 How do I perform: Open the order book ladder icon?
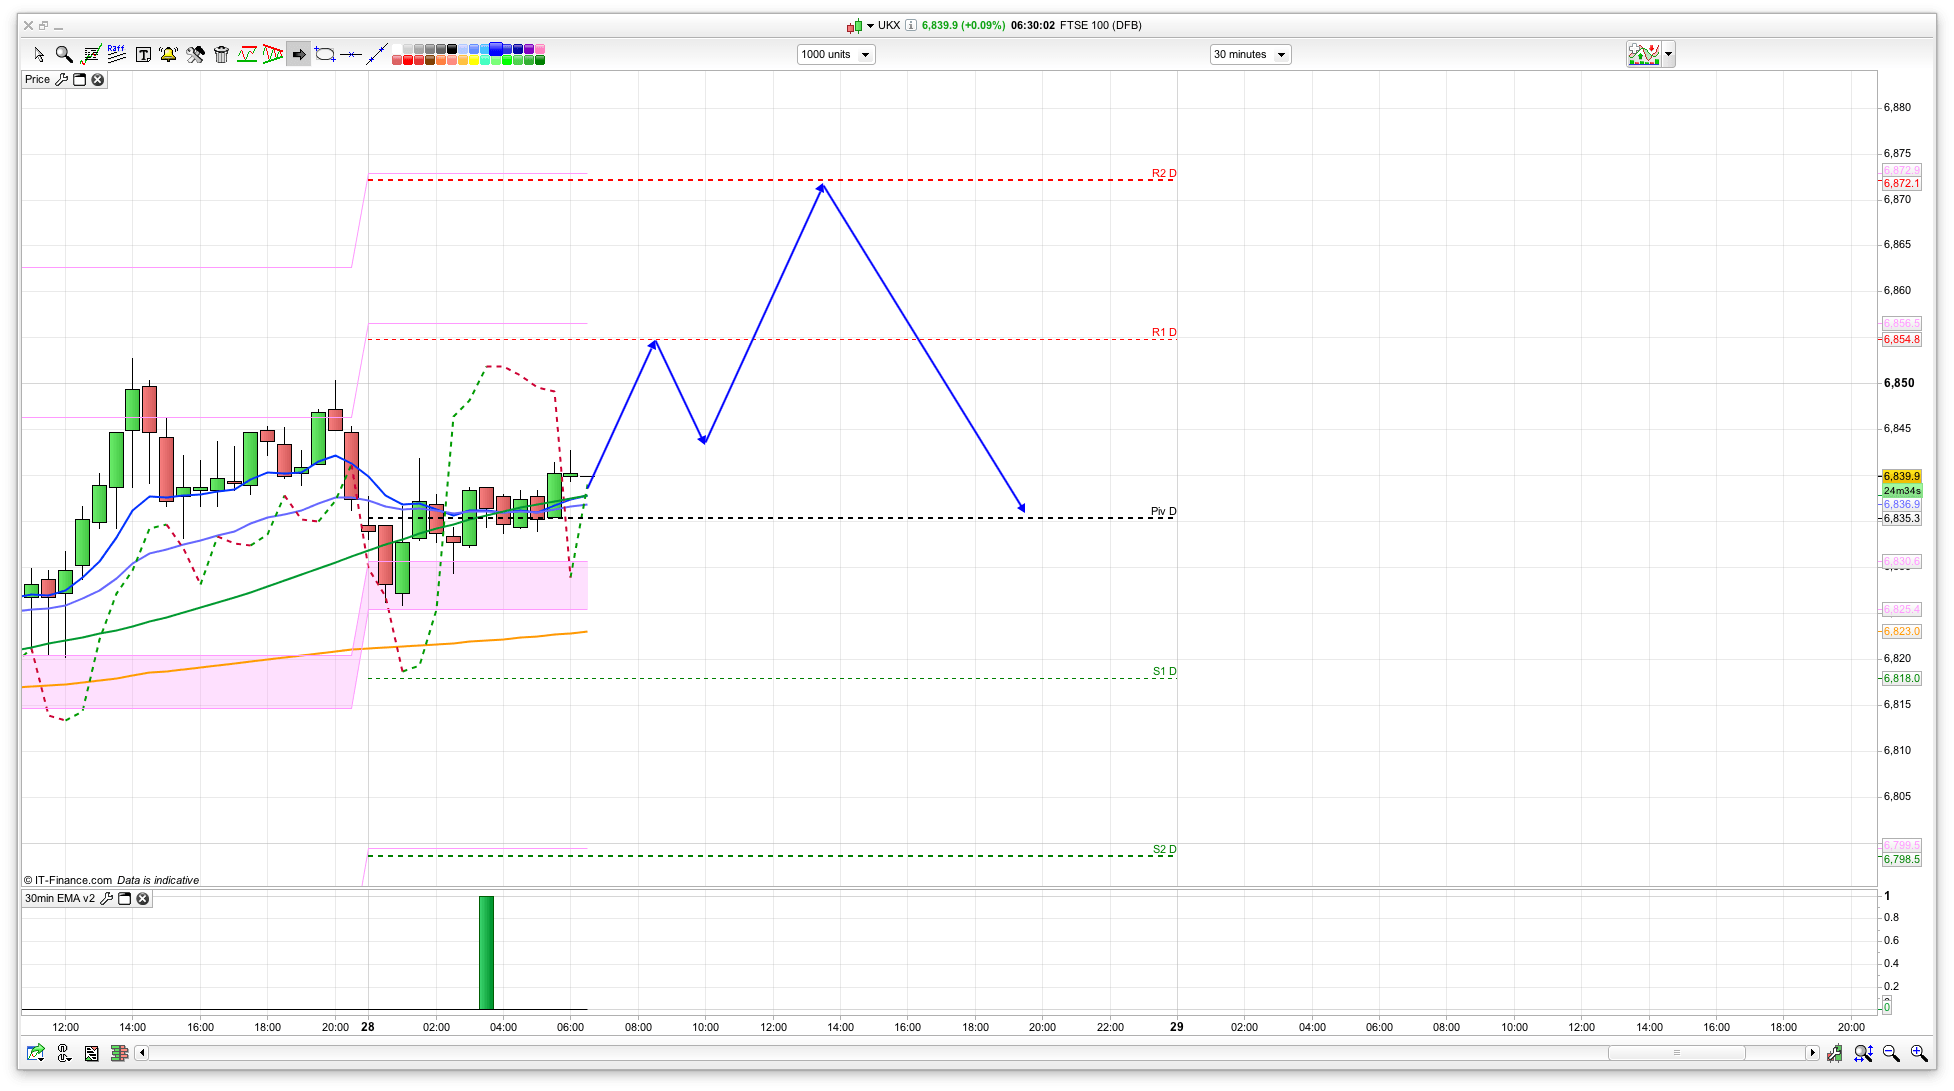[x=119, y=1053]
